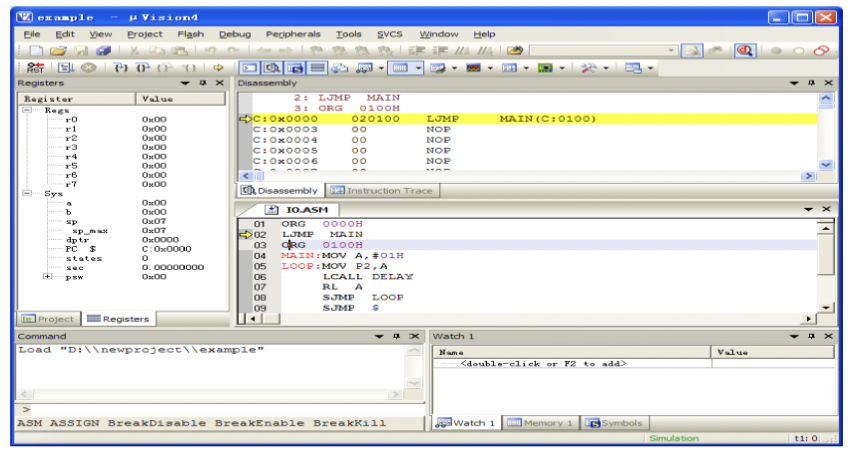Open the Toolbox hammer-and-wrench icon
The image size is (854, 456).
(588, 68)
